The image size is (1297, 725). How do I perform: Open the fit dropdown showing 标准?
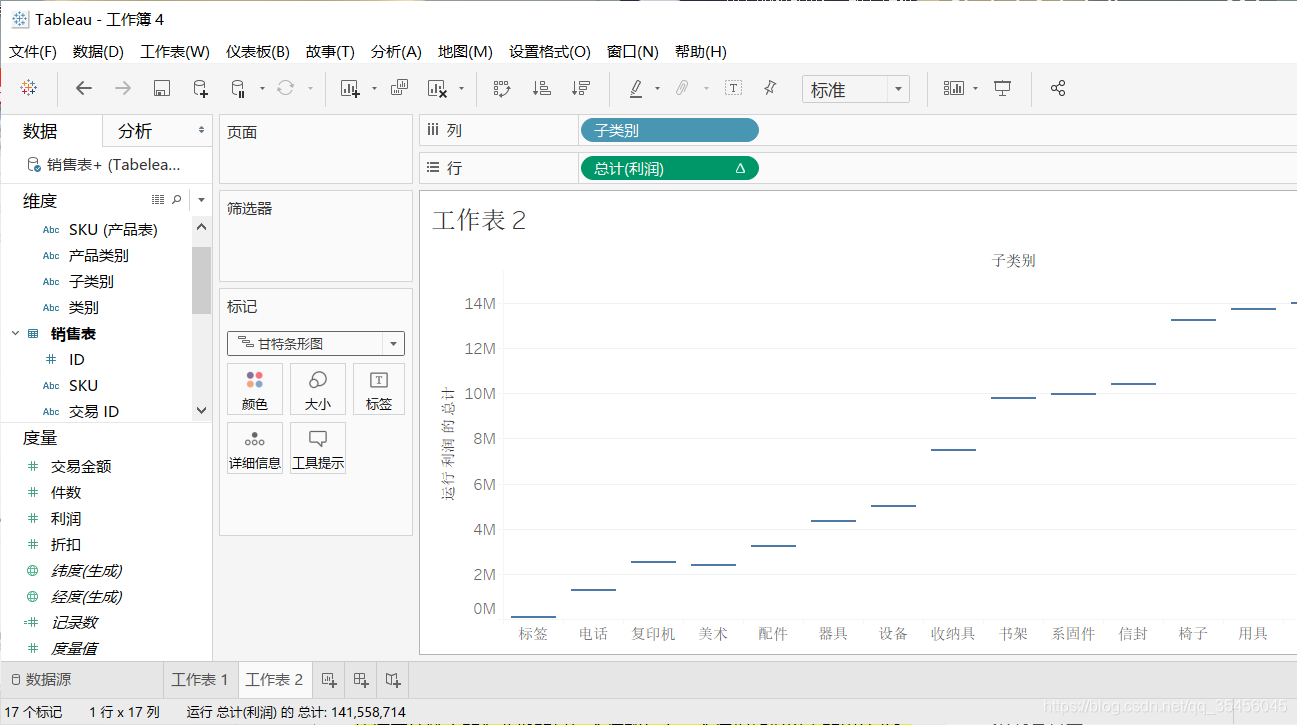point(855,89)
